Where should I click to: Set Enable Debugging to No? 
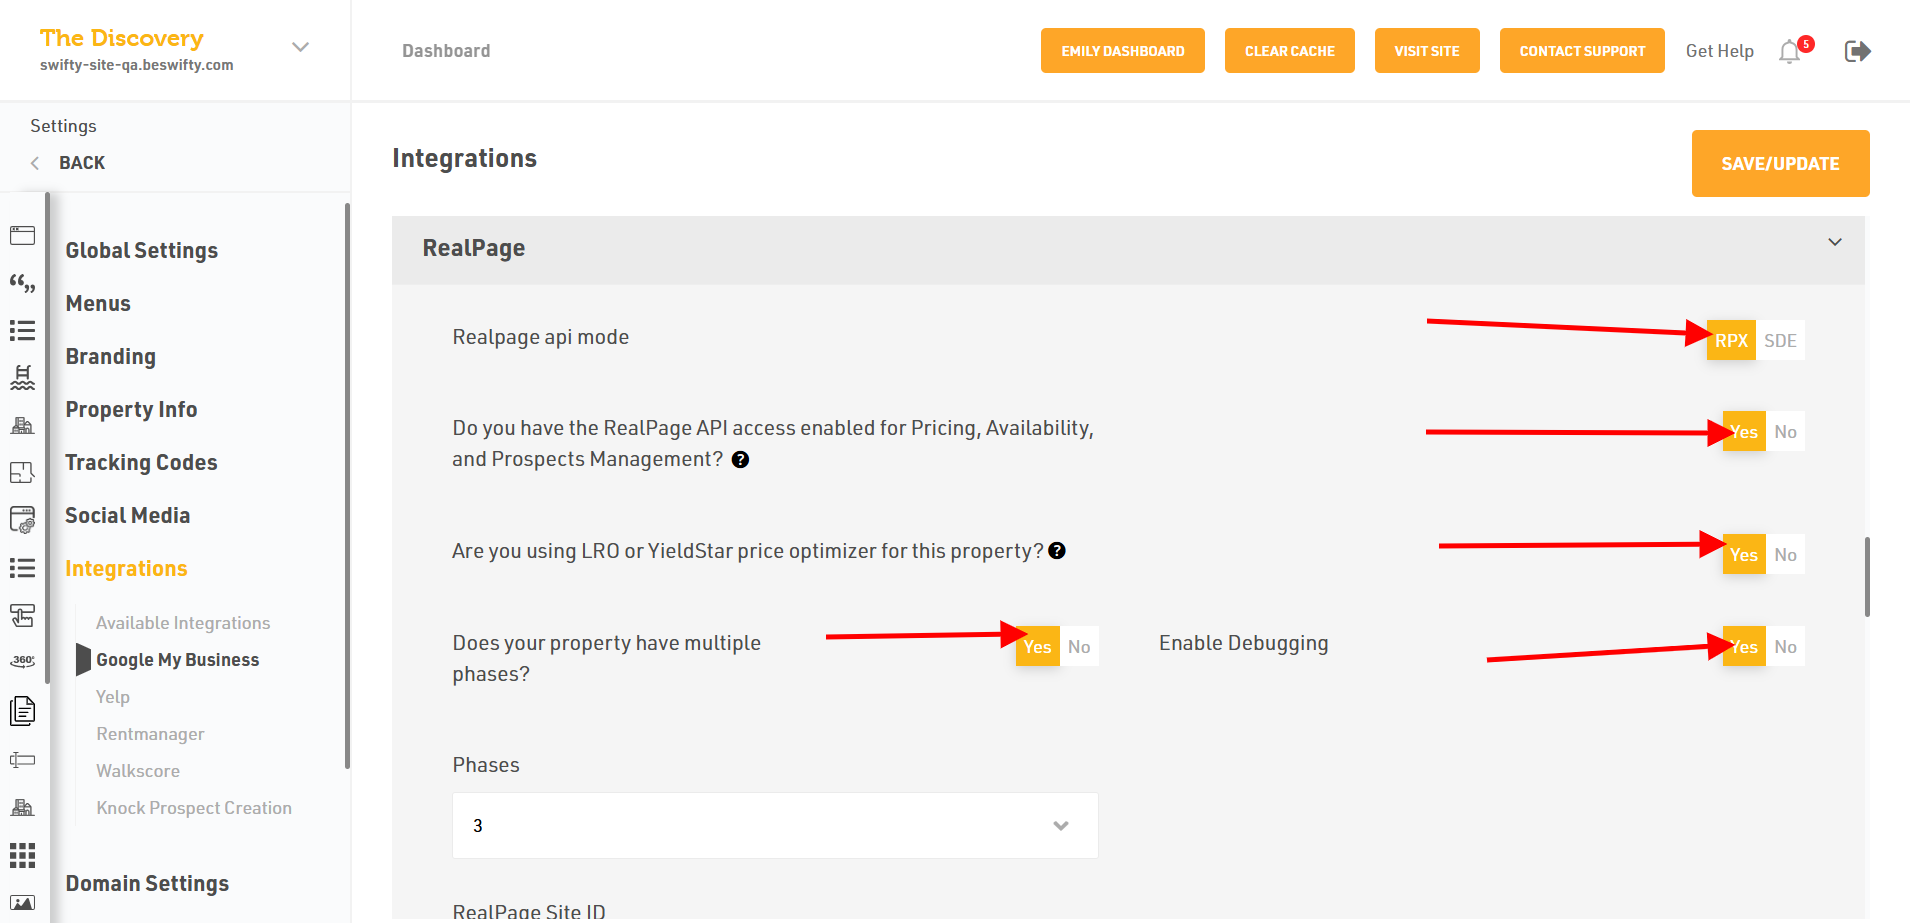tap(1785, 647)
